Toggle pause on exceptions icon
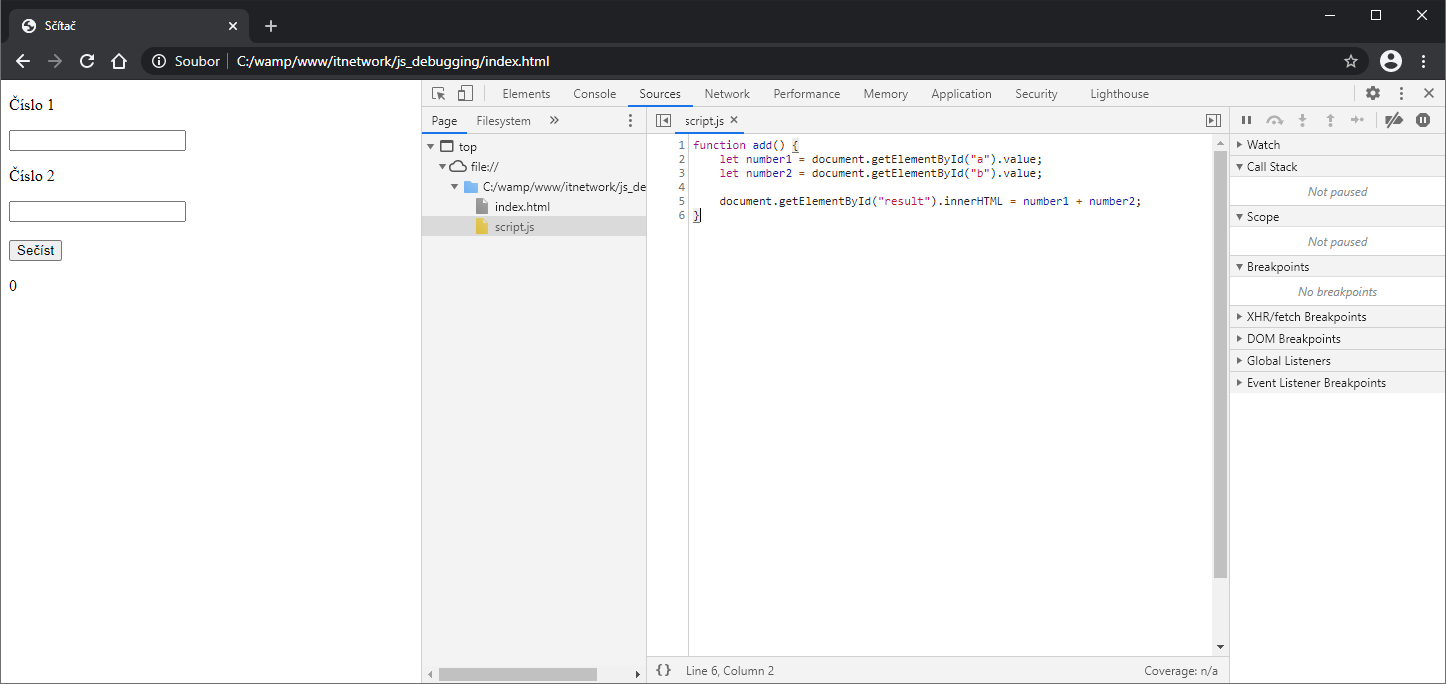This screenshot has width=1446, height=684. click(x=1423, y=120)
